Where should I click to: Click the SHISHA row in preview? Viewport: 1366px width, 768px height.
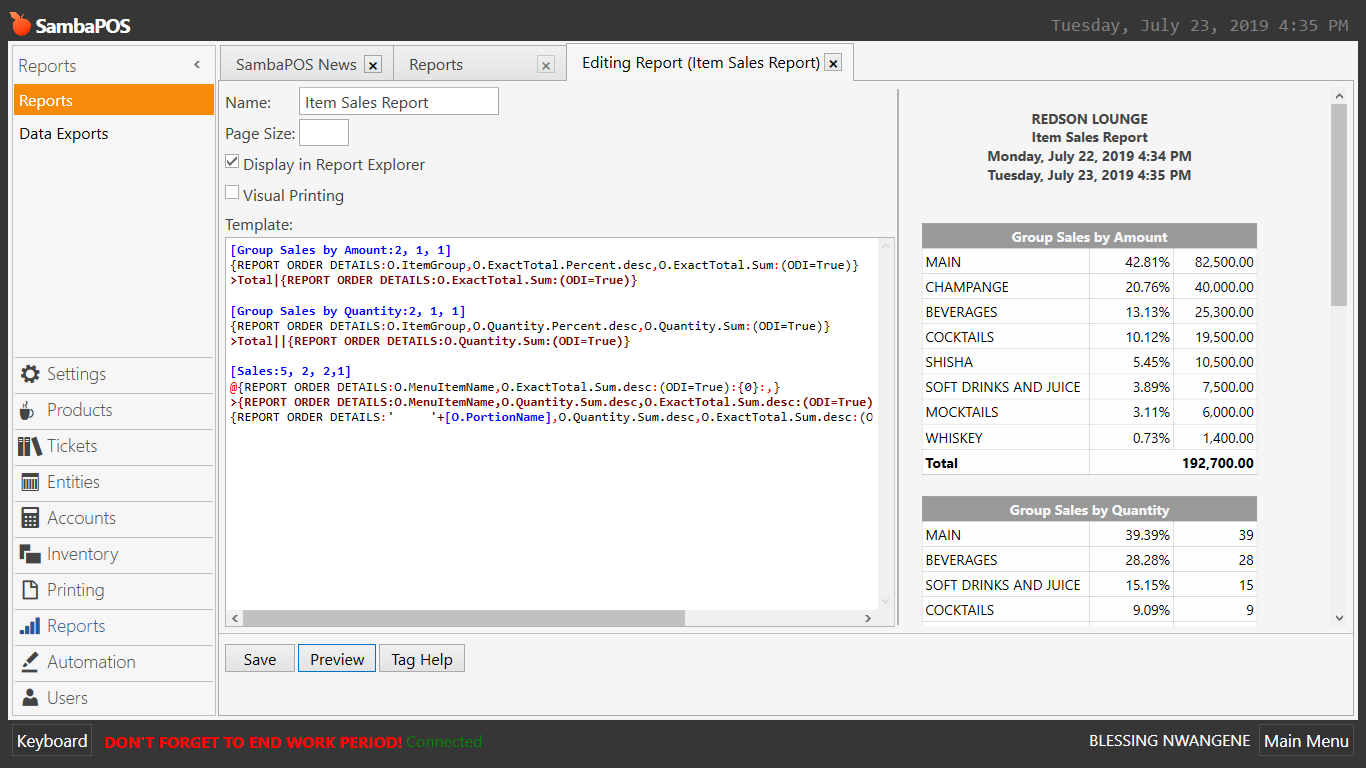click(1089, 362)
